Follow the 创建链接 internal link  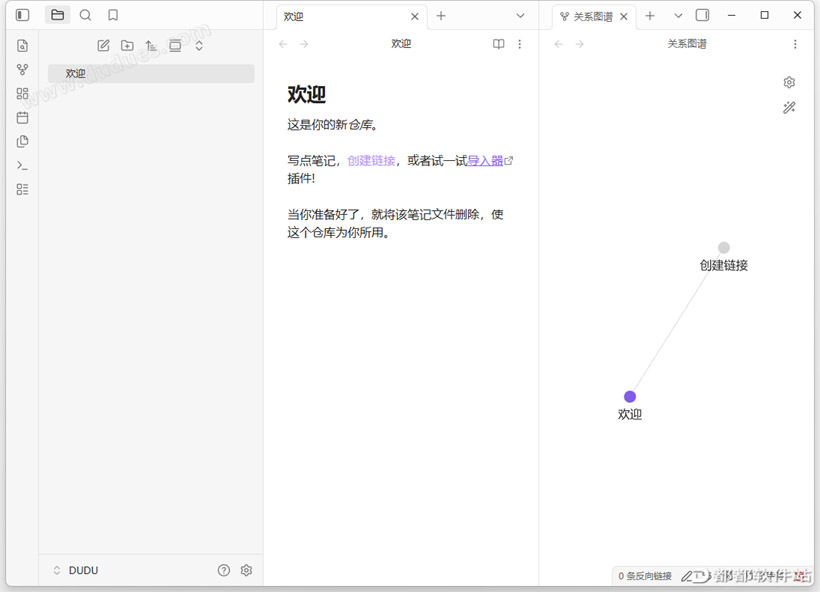click(371, 161)
